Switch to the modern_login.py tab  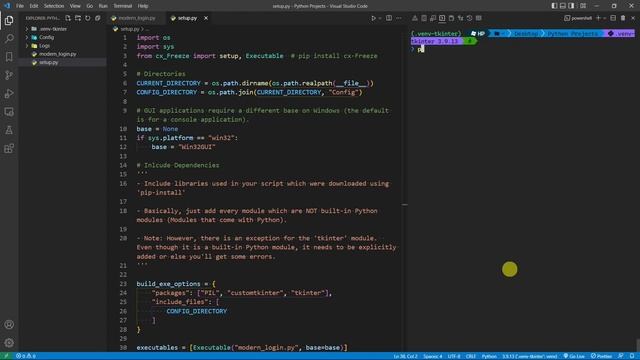137,18
